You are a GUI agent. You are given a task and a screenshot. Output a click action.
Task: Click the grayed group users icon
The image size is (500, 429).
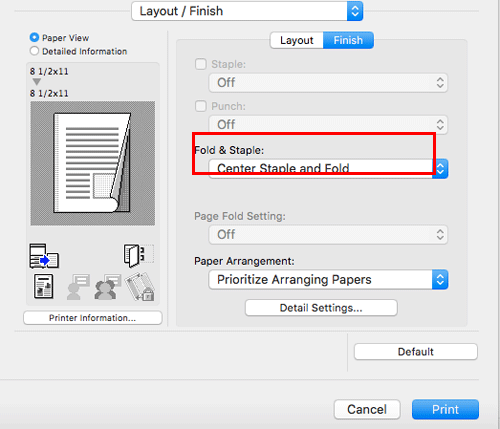pos(107,287)
